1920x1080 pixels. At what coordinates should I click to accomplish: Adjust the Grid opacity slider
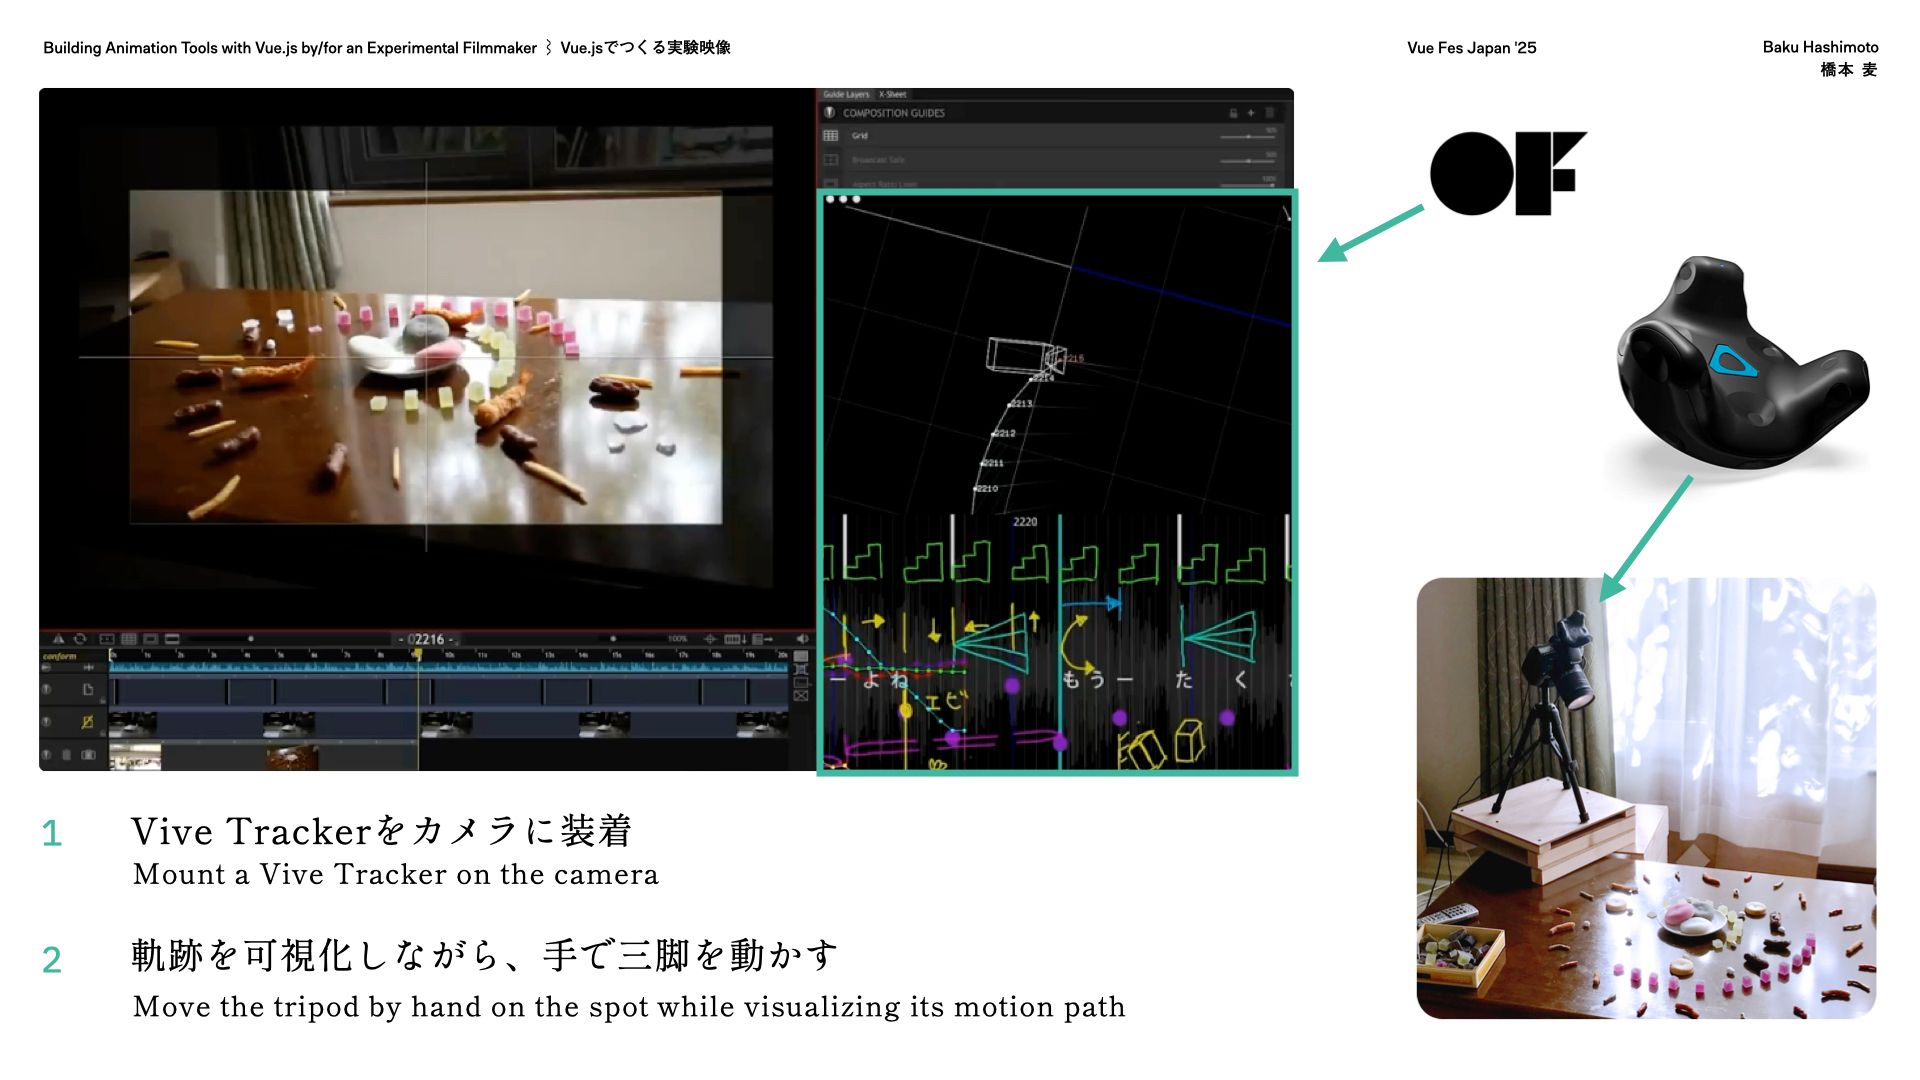[1247, 136]
